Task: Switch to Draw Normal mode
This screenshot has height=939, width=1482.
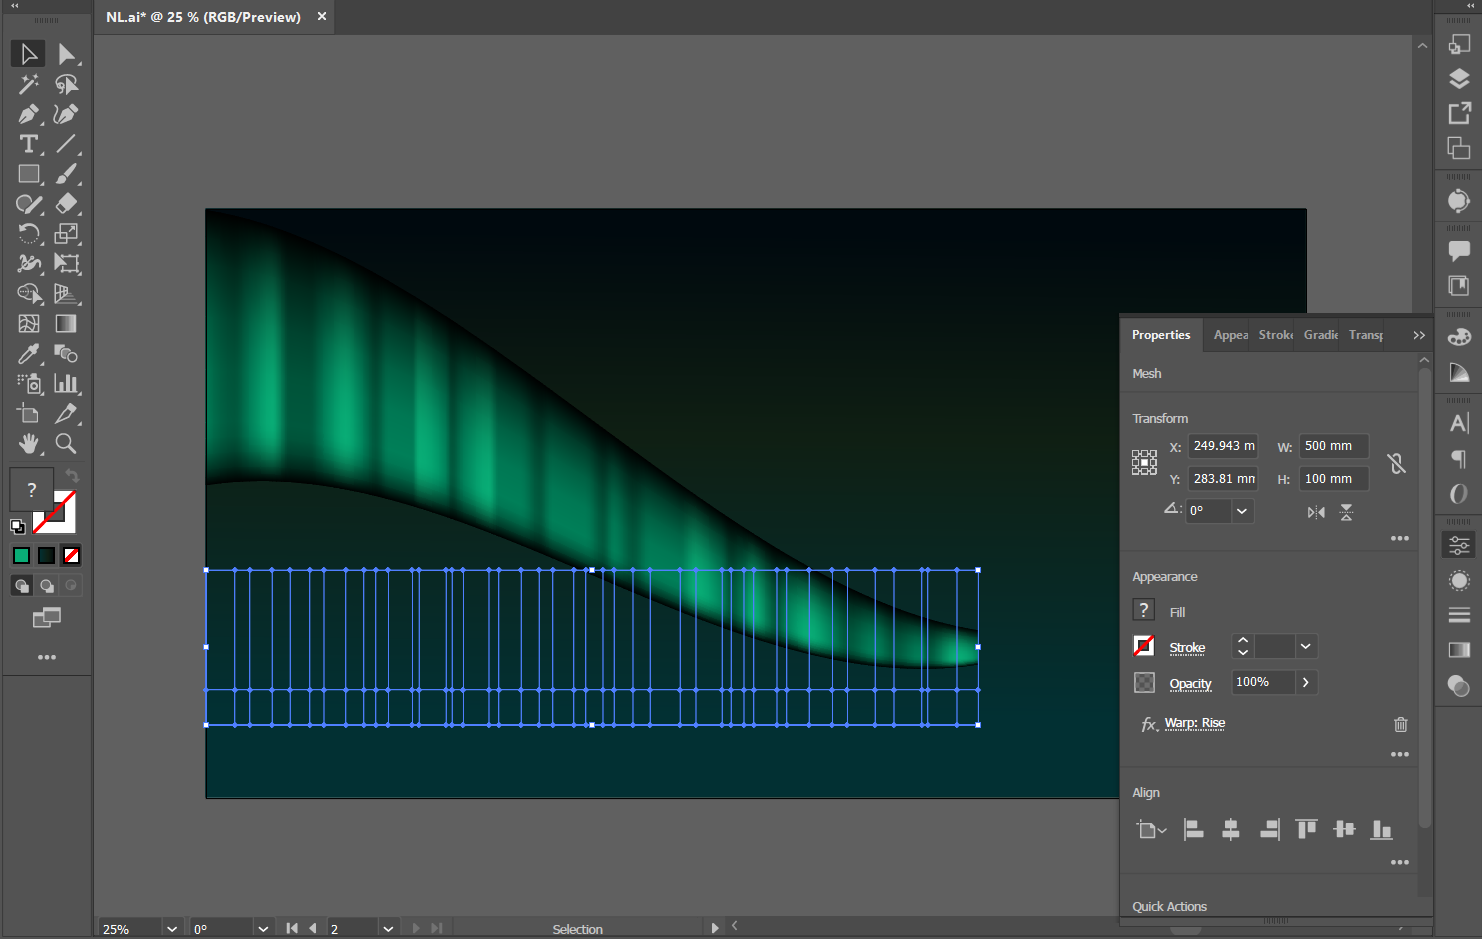Action: (x=21, y=586)
